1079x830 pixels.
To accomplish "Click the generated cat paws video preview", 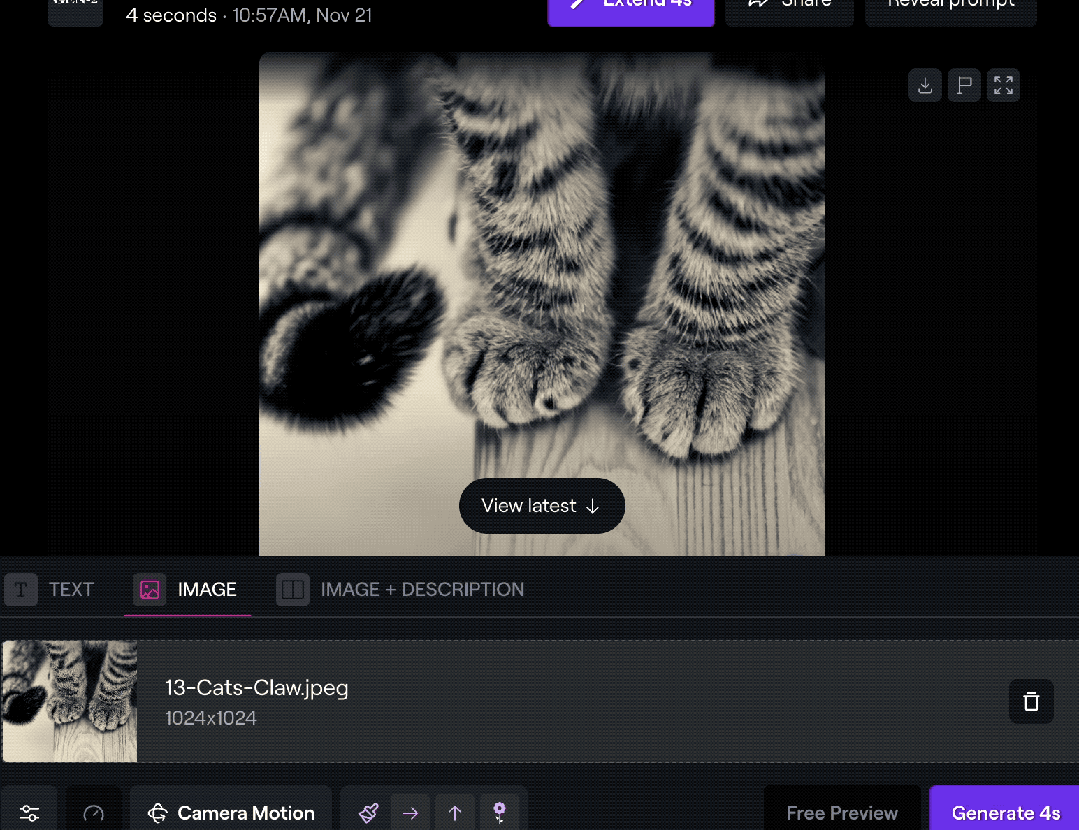I will (542, 304).
